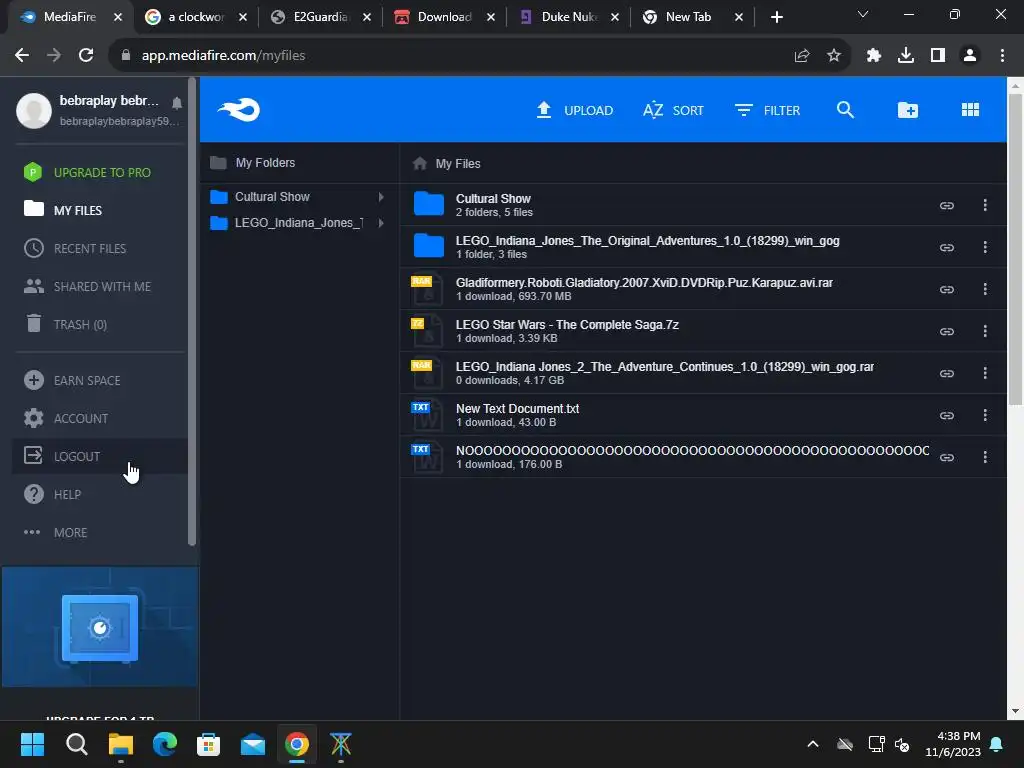Open Help
The image size is (1024, 768).
[52, 494]
